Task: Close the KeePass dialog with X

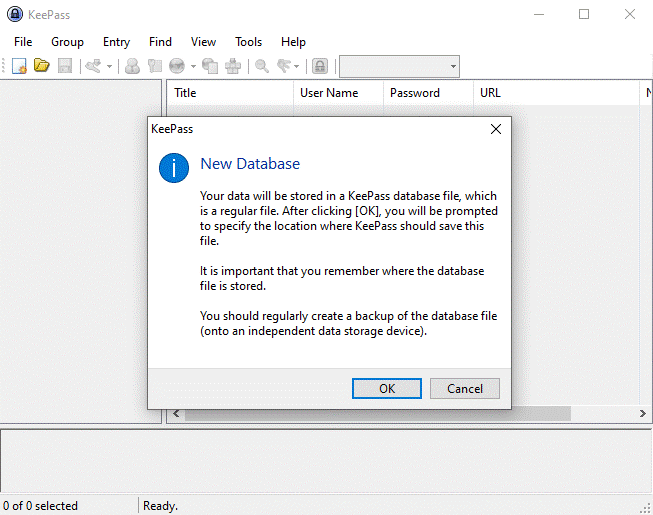Action: 496,129
